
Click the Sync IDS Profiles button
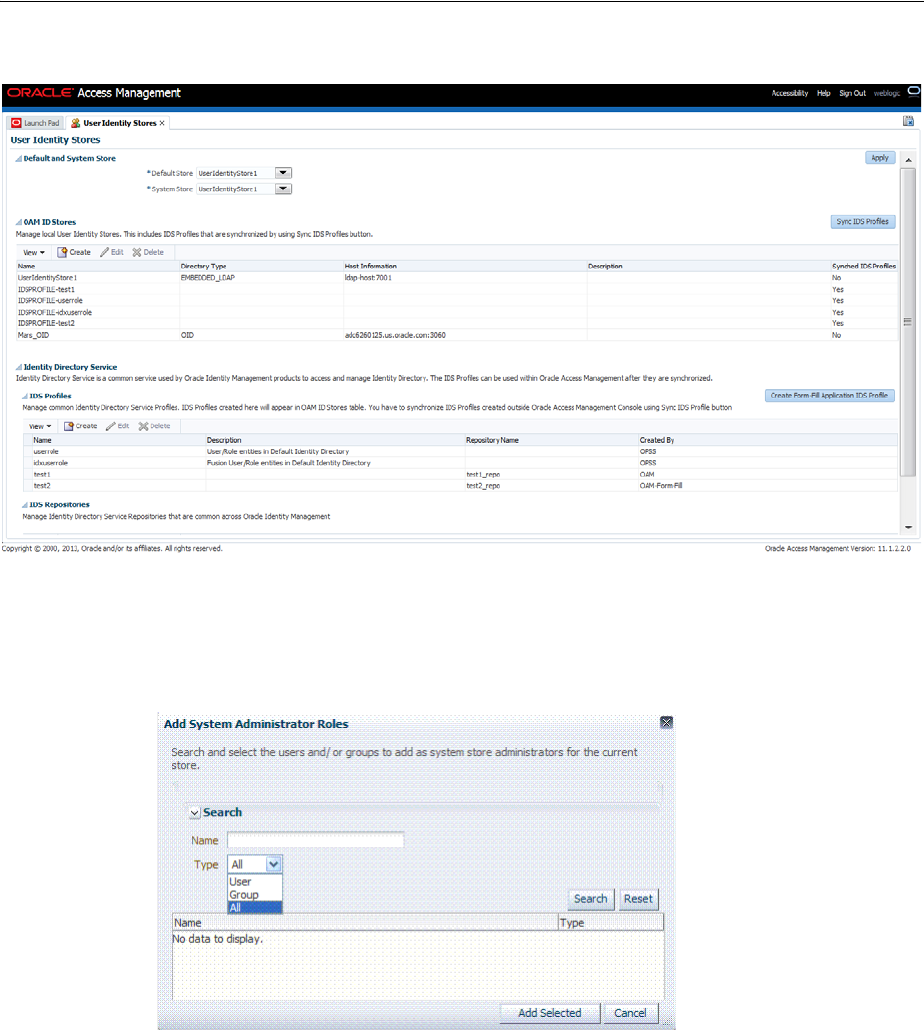(x=862, y=221)
